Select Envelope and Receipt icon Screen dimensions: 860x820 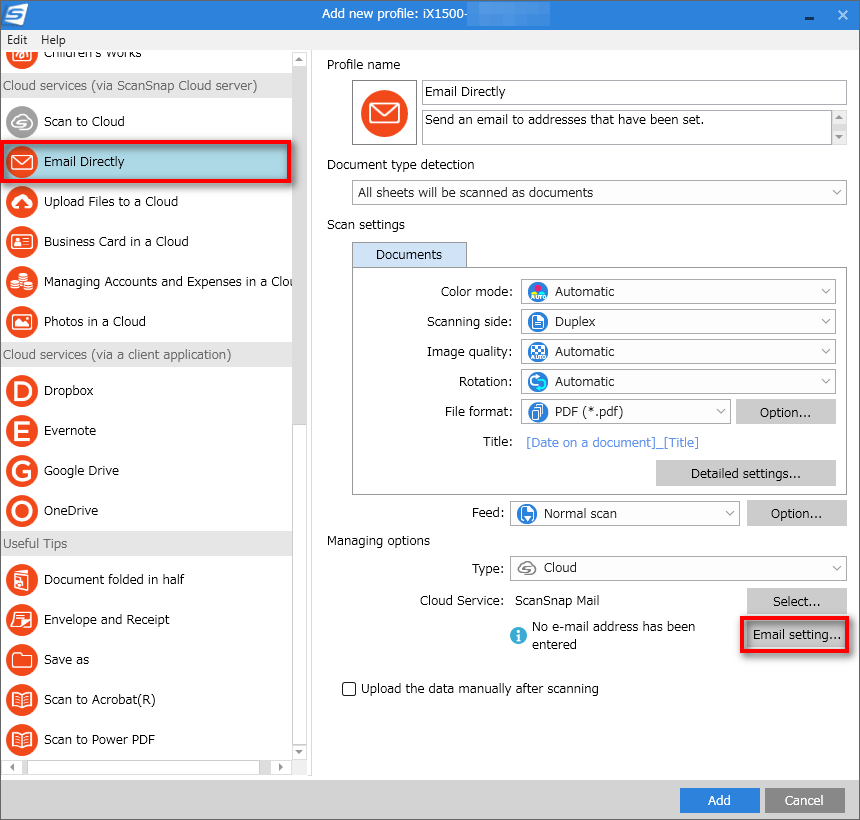click(22, 620)
